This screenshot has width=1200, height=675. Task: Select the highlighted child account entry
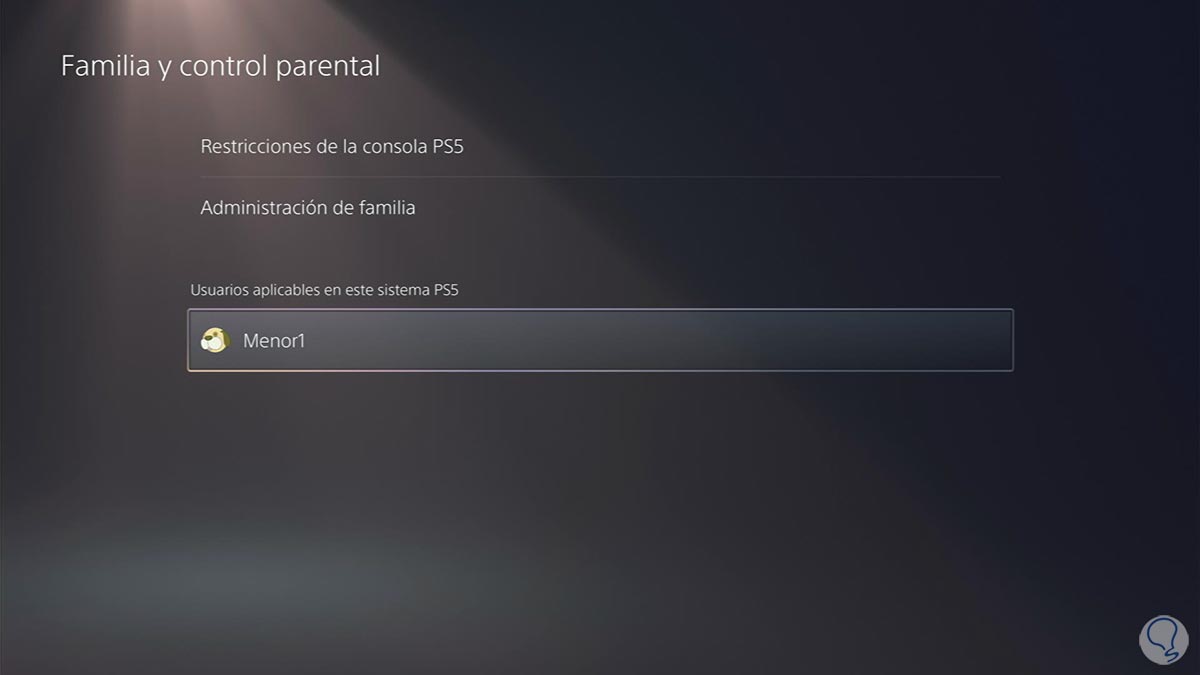click(x=600, y=340)
